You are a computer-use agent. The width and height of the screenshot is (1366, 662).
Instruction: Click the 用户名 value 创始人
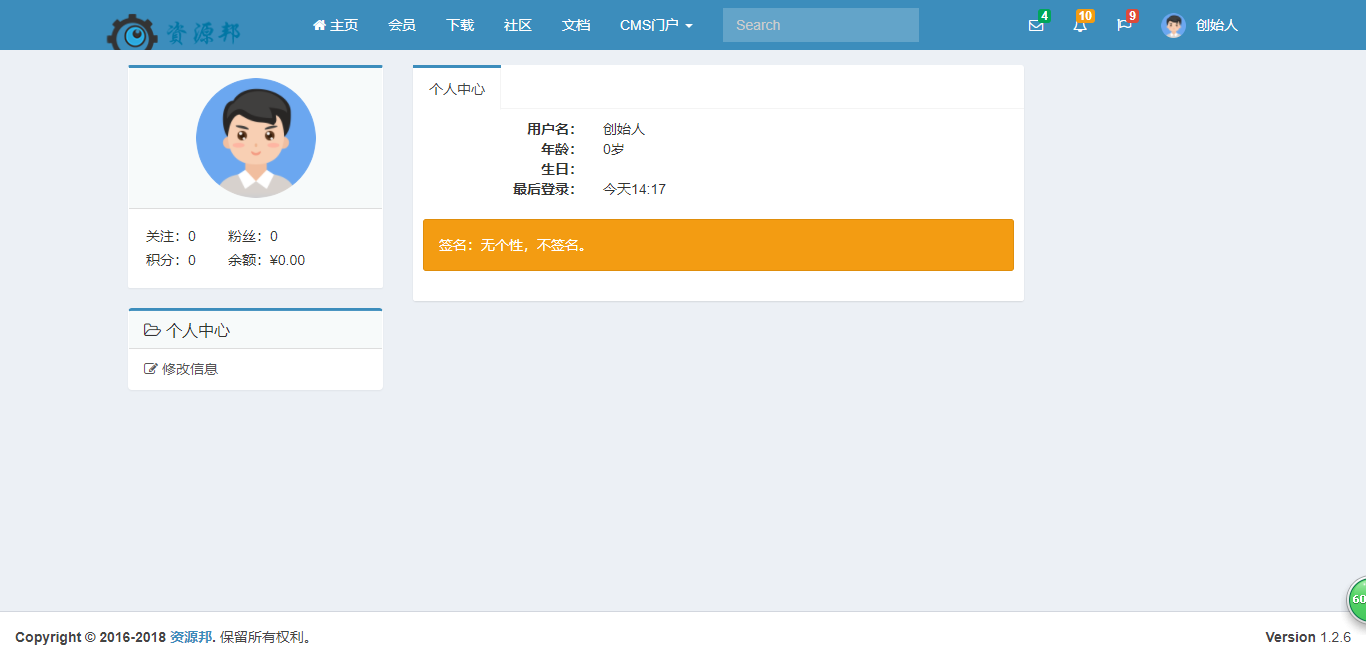tap(624, 129)
